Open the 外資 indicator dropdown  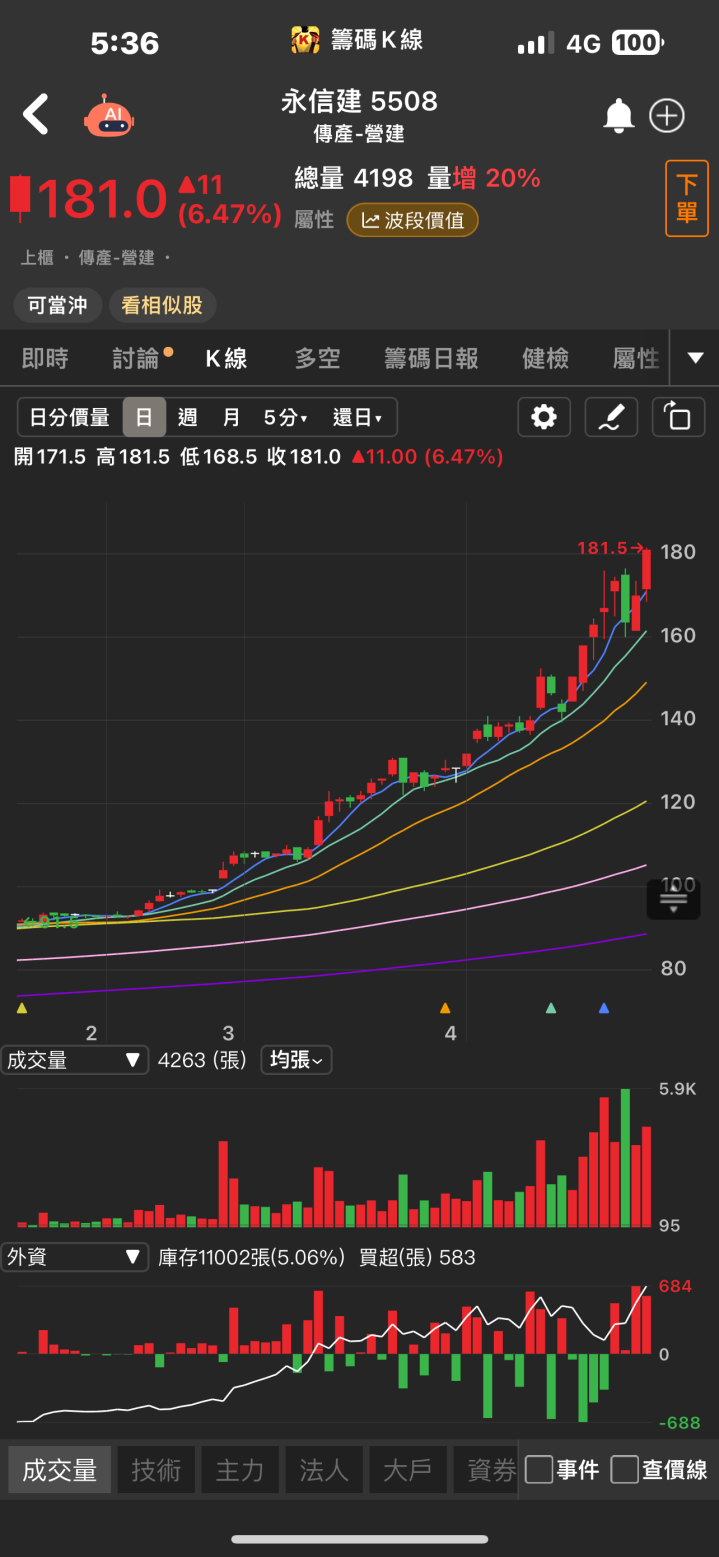75,1257
